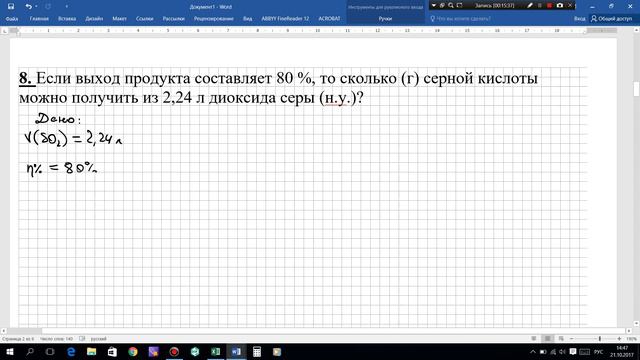Image resolution: width=640 pixels, height=360 pixels.
Task: Open the ACROBAT ribbon tab
Action: [329, 19]
